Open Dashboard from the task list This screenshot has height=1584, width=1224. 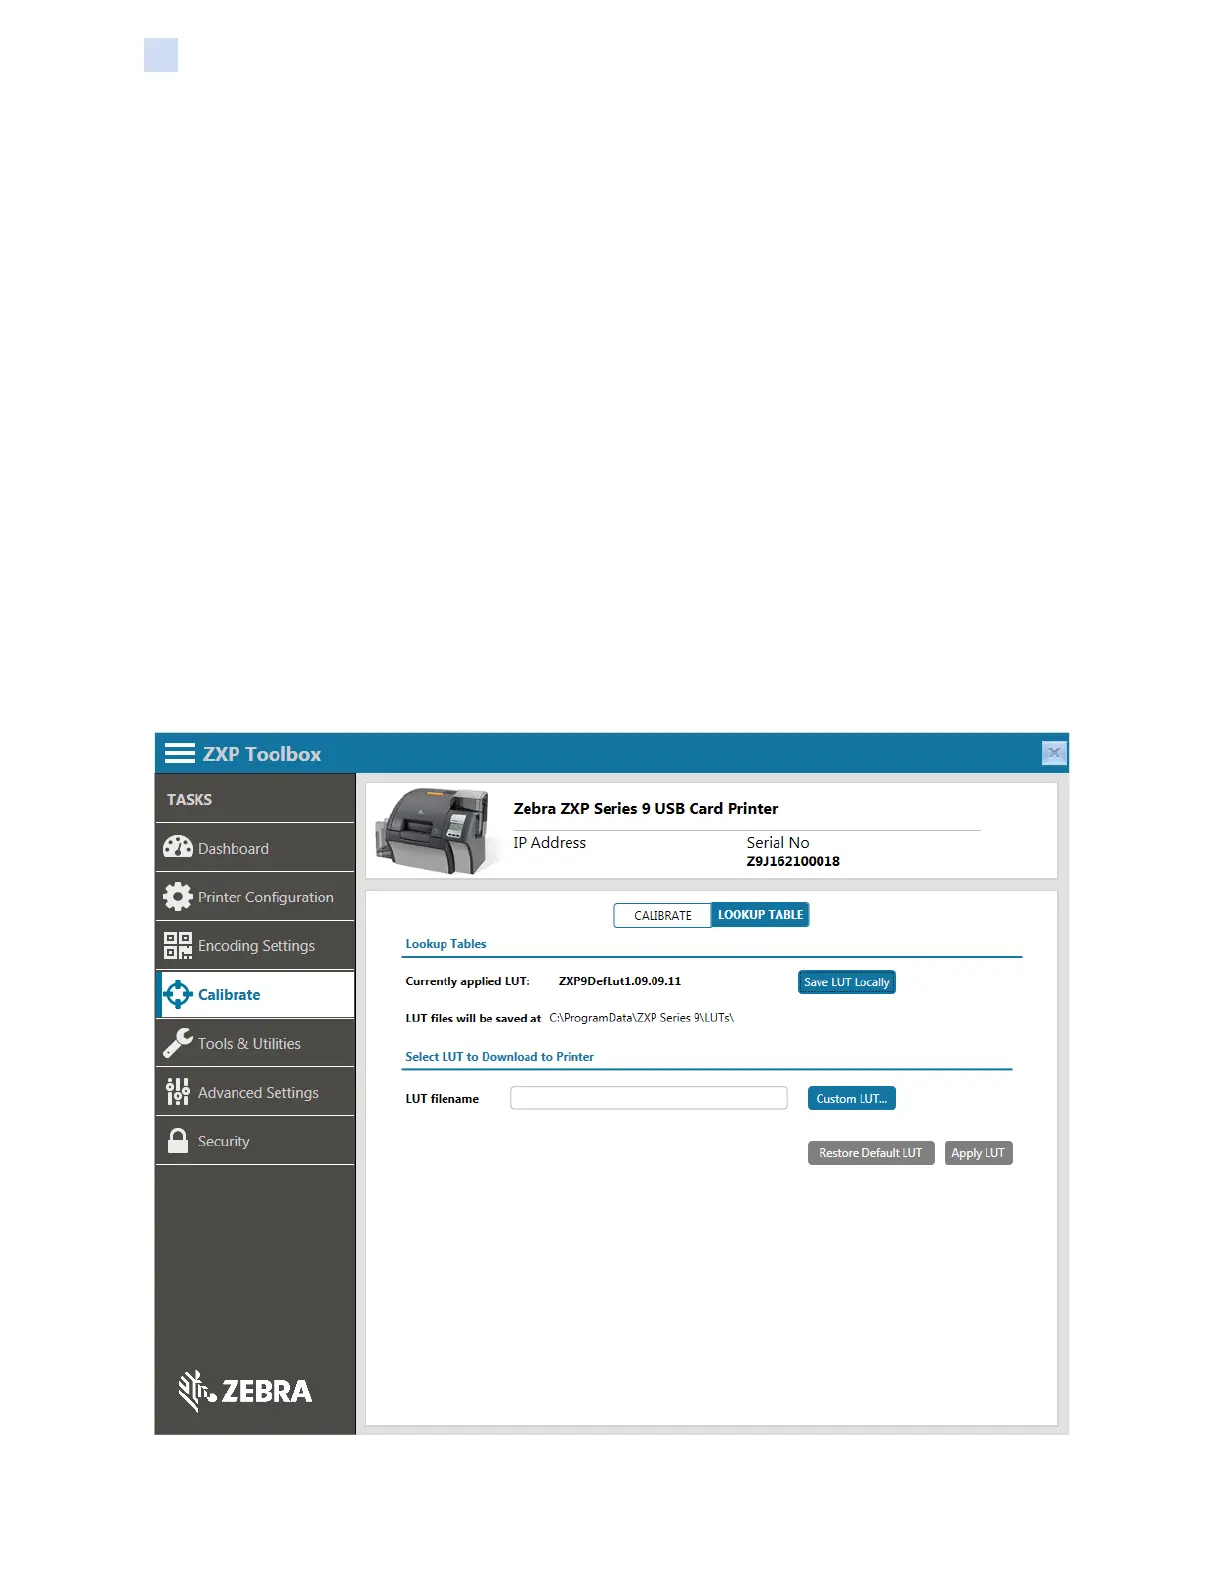pos(255,848)
